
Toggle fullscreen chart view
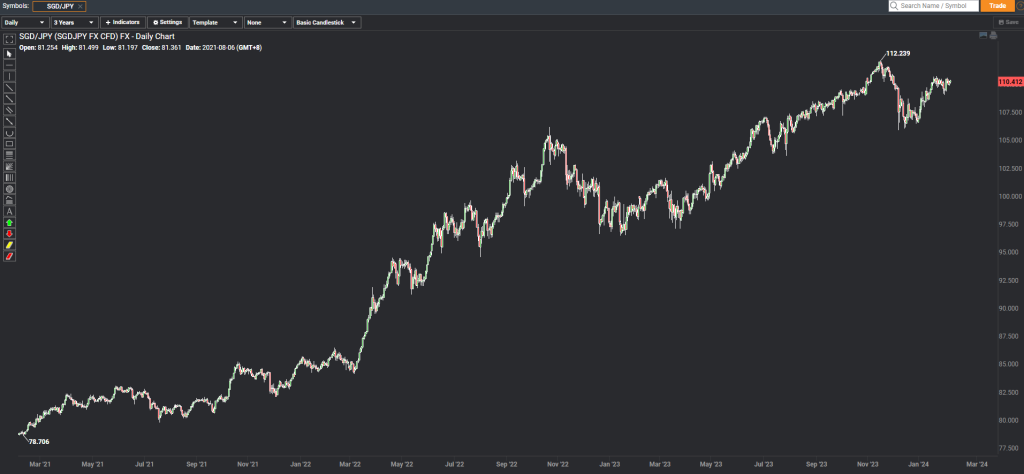[x=10, y=39]
